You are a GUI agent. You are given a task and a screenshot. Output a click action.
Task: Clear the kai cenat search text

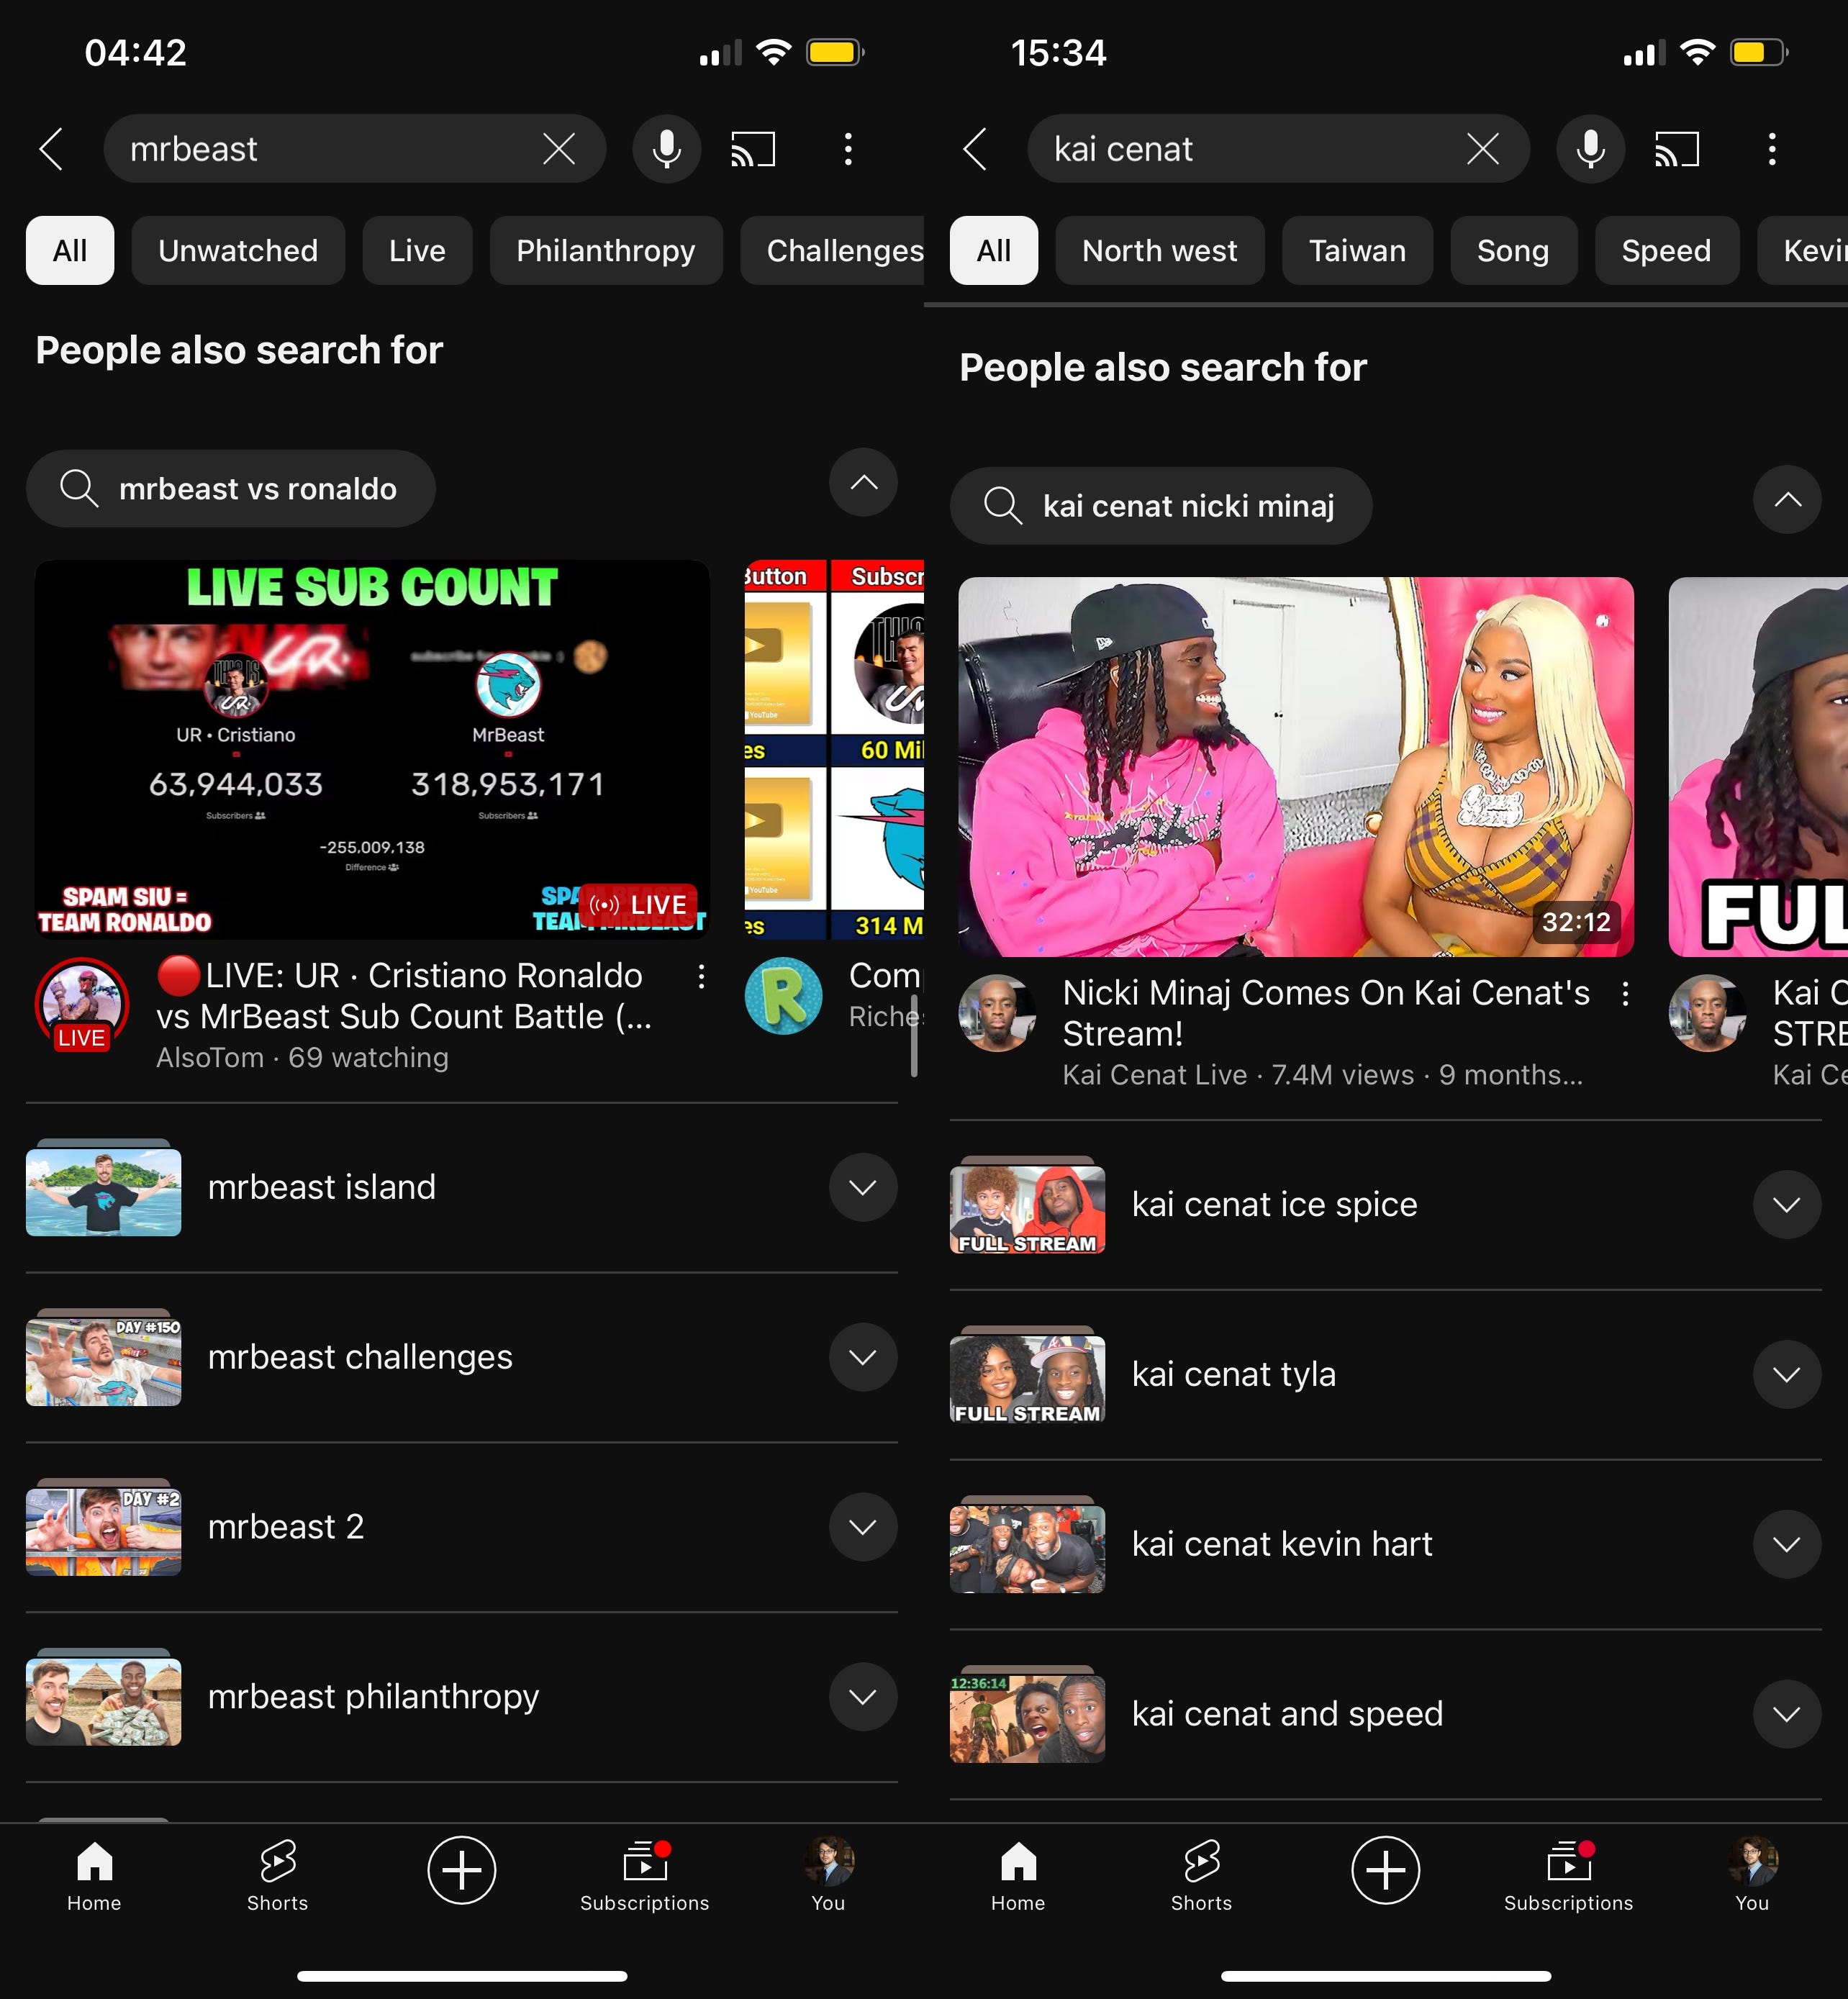1483,149
